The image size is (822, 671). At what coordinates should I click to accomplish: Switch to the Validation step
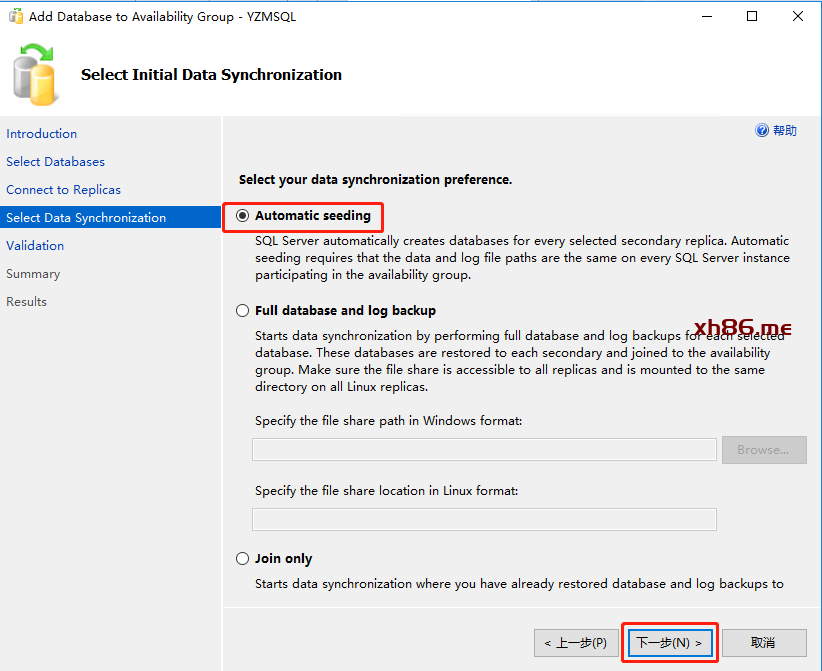[35, 246]
